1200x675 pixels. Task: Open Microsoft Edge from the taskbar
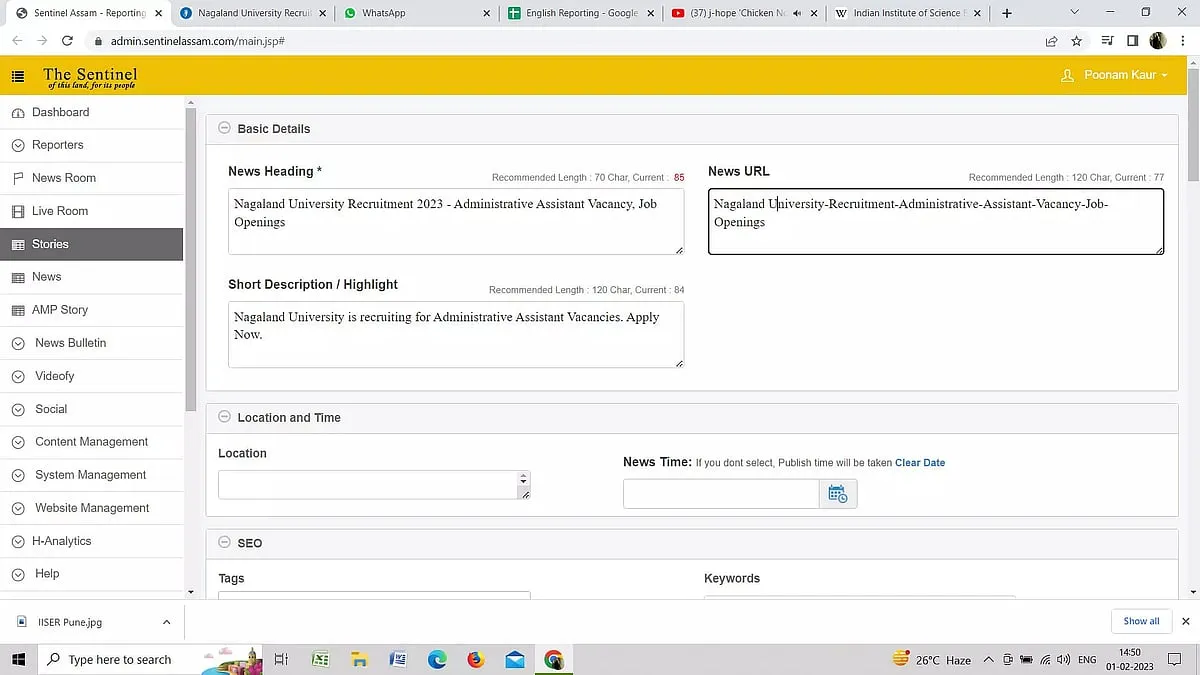pyautogui.click(x=437, y=660)
